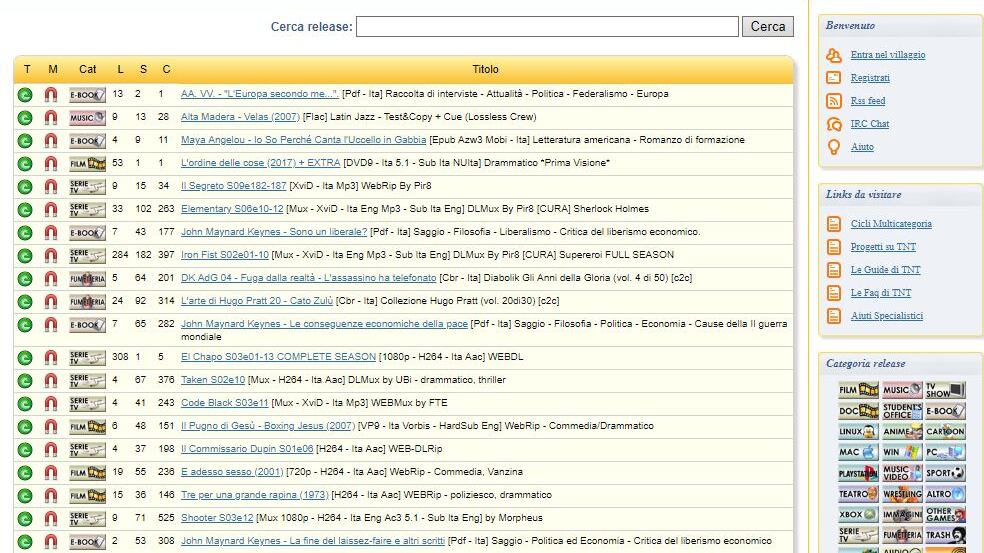Click E-BOOK icon in Maya Angelou row
The width and height of the screenshot is (984, 553).
(87, 141)
